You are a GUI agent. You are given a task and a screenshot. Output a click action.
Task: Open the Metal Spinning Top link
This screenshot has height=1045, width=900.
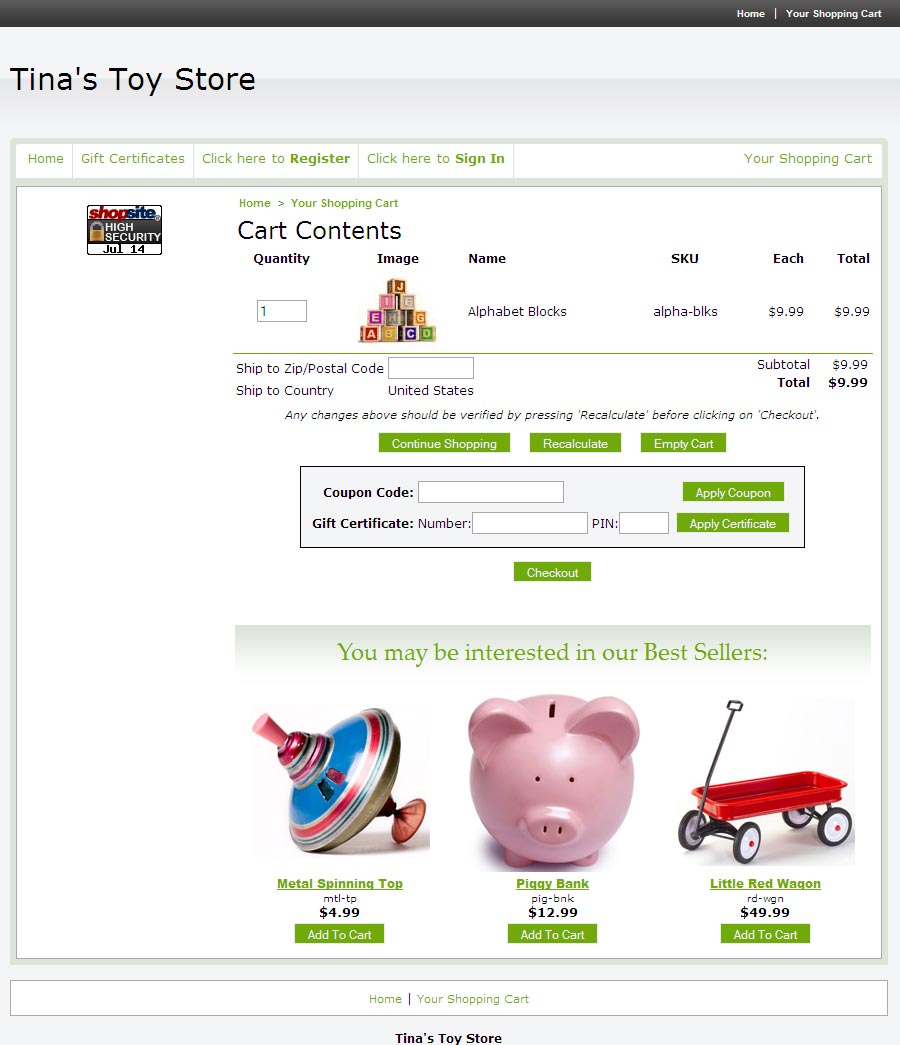click(340, 884)
